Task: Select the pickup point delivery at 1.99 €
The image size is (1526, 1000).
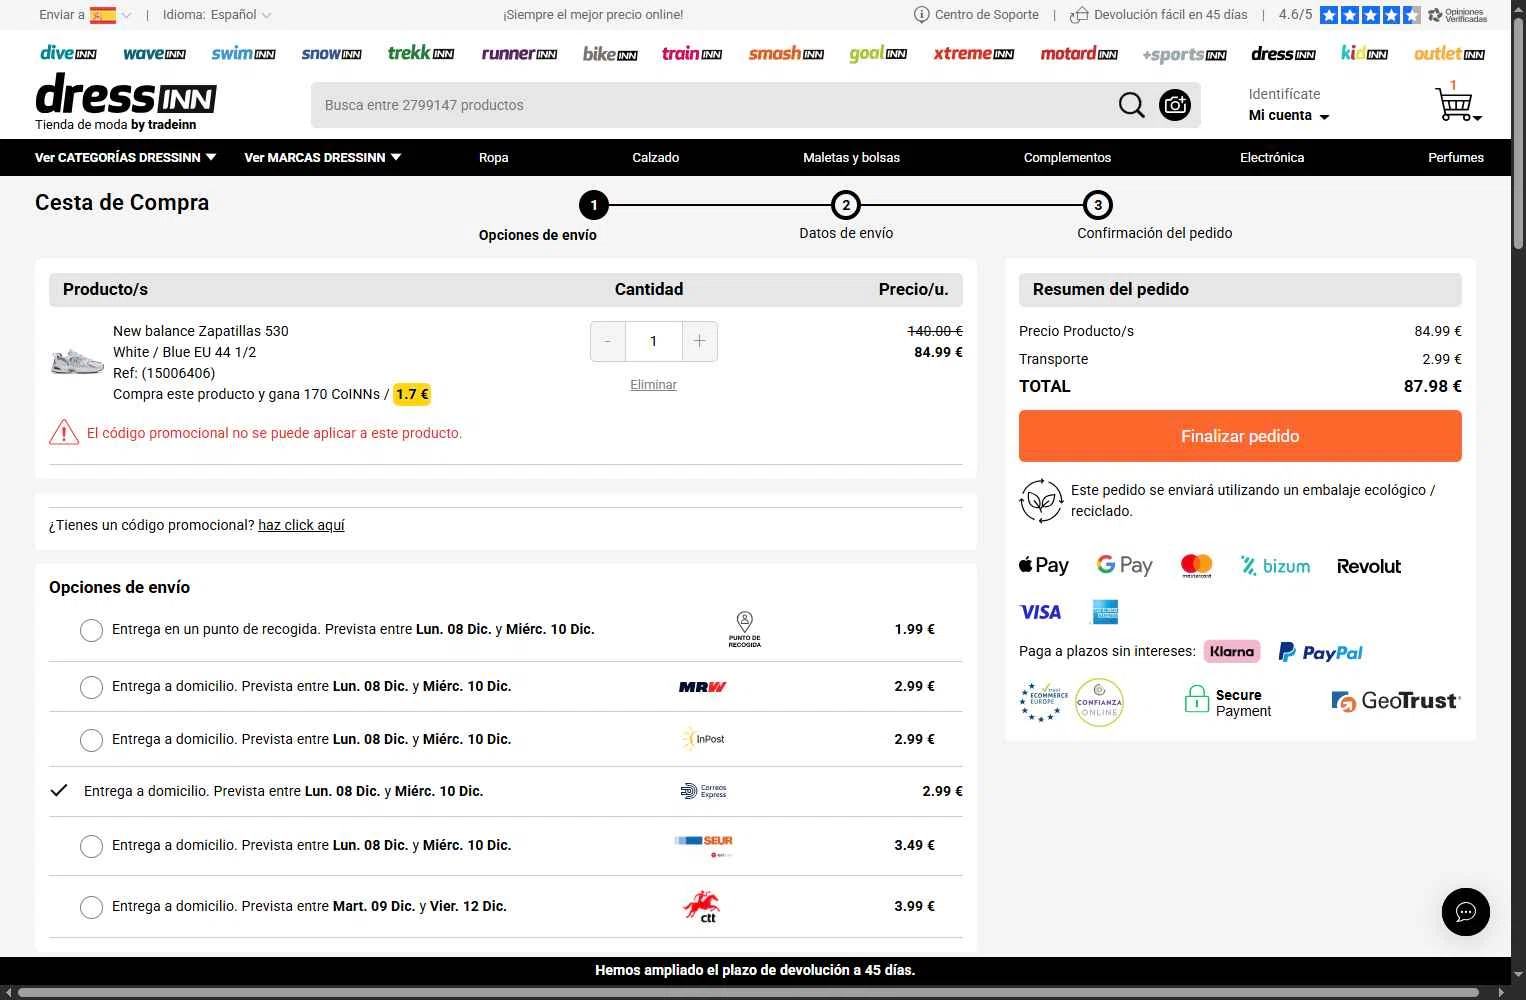Action: click(x=91, y=630)
